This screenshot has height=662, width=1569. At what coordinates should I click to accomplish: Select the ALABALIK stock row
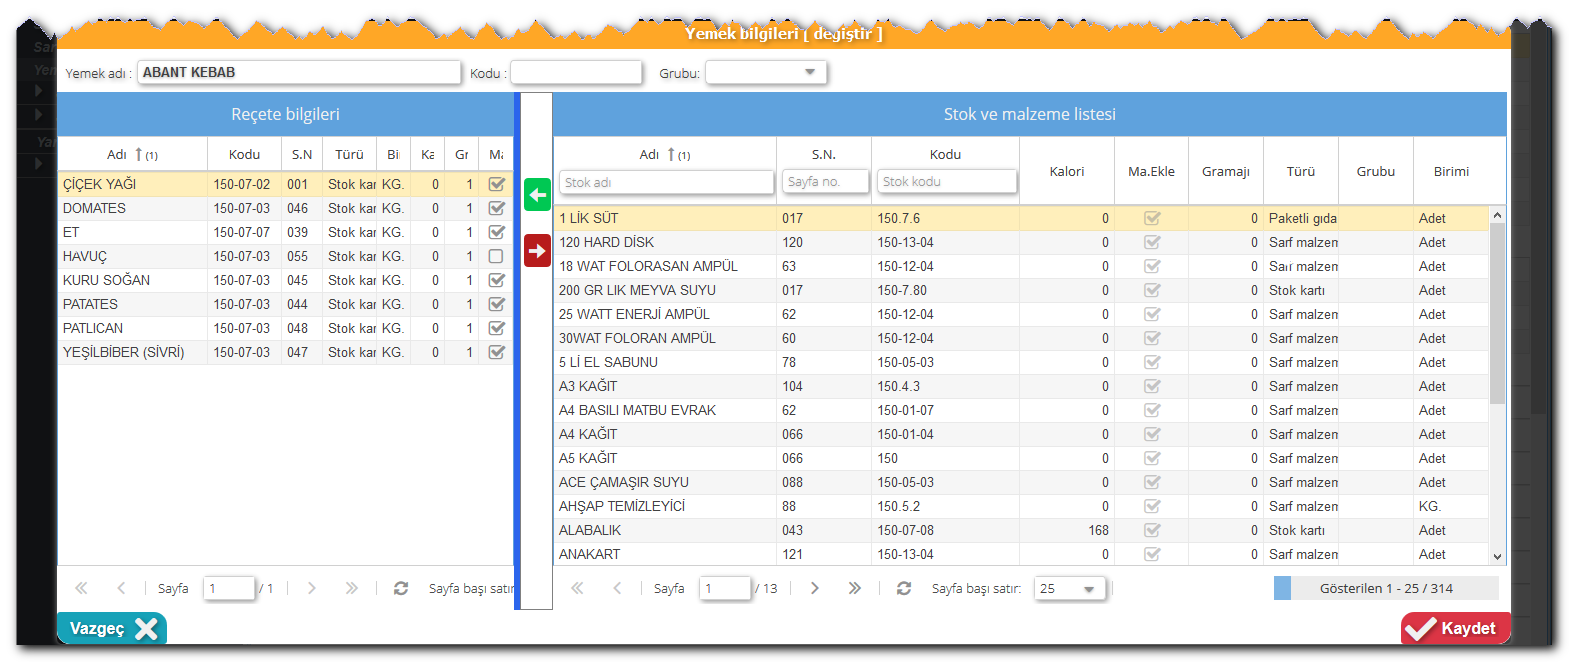click(x=1021, y=530)
